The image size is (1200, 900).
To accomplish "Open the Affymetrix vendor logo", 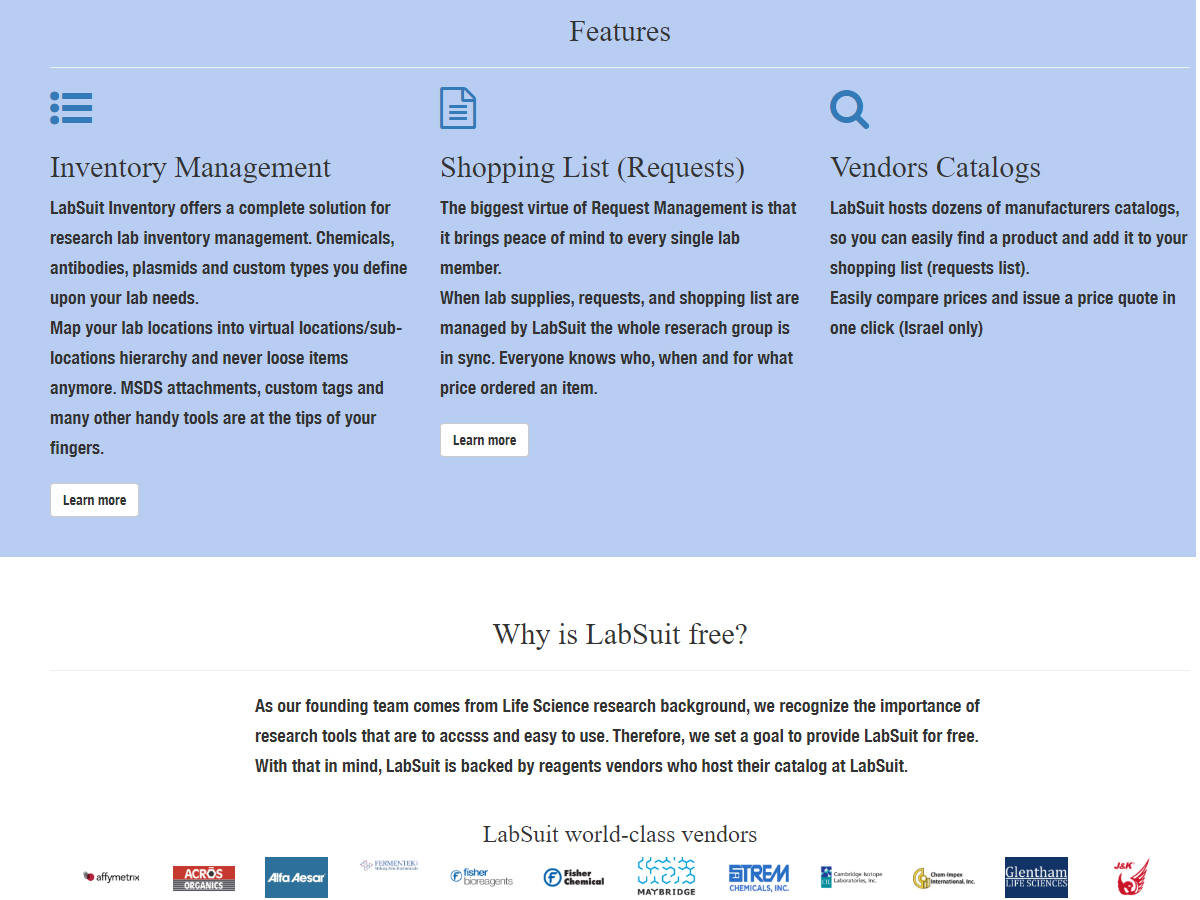I will [111, 877].
